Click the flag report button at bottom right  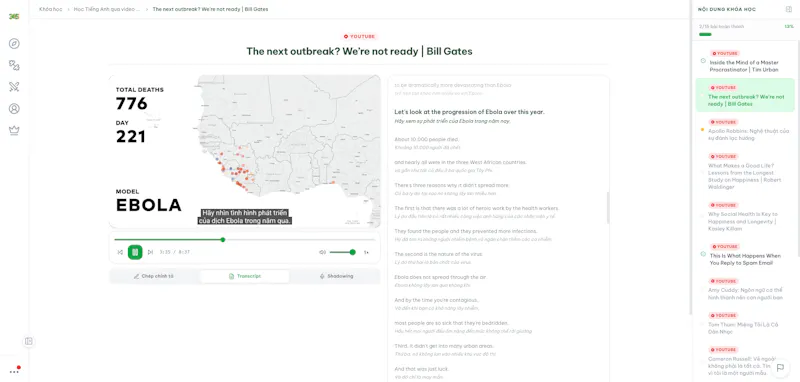coord(780,367)
